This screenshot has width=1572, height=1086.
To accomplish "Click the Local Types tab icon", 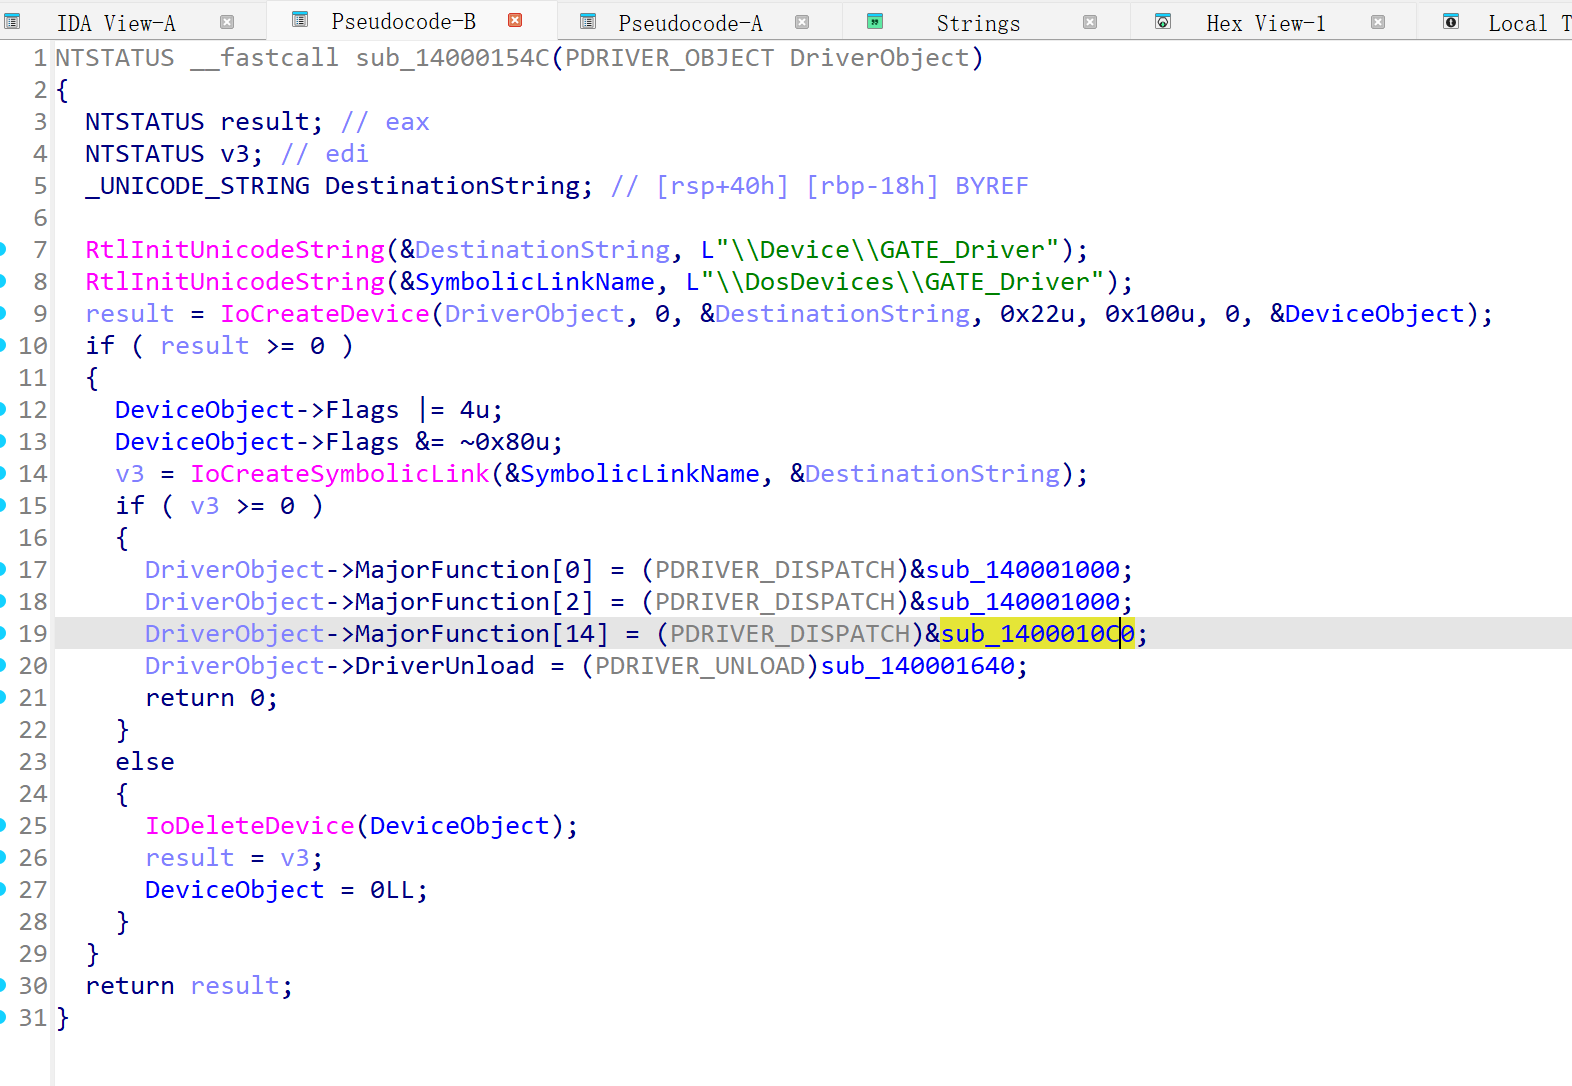I will coord(1451,22).
